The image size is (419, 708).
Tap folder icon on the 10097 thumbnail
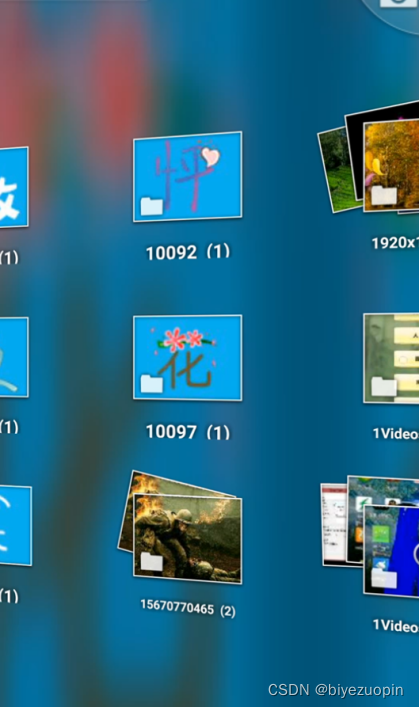(x=151, y=383)
